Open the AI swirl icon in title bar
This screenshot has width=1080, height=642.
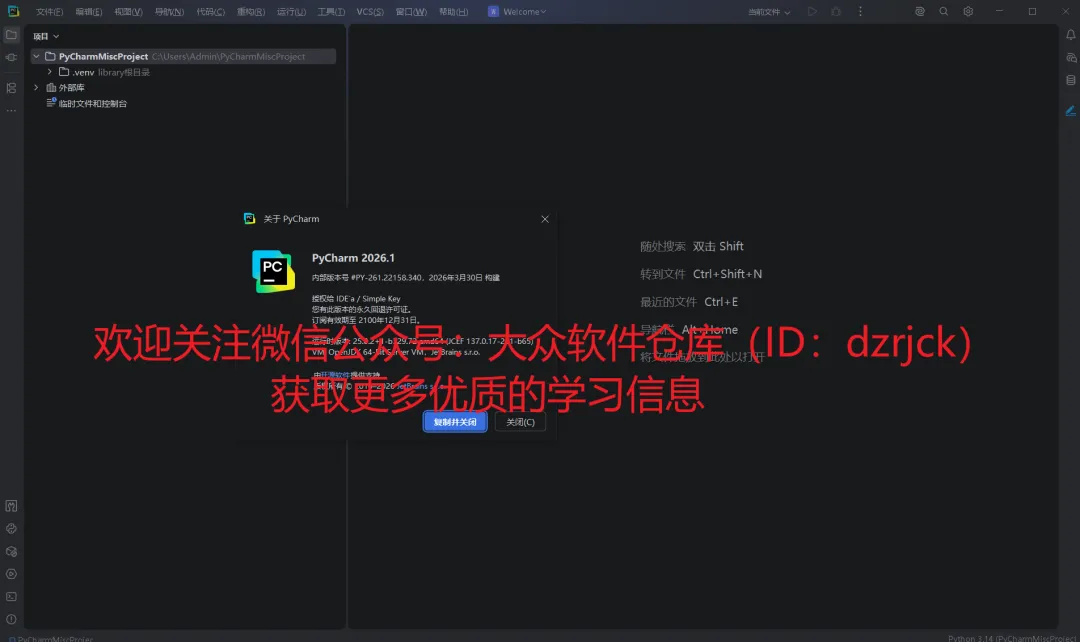coord(920,12)
